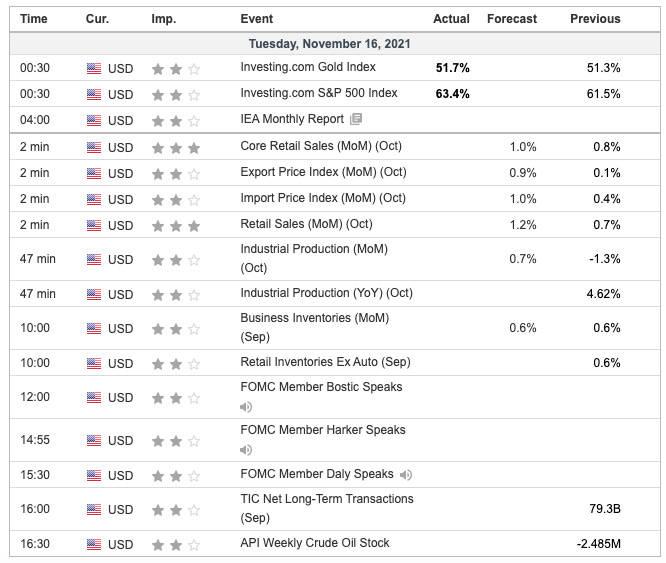Image resolution: width=666 pixels, height=563 pixels.
Task: Click previous value 4.62% for Industrial Production YoY
Action: [604, 294]
